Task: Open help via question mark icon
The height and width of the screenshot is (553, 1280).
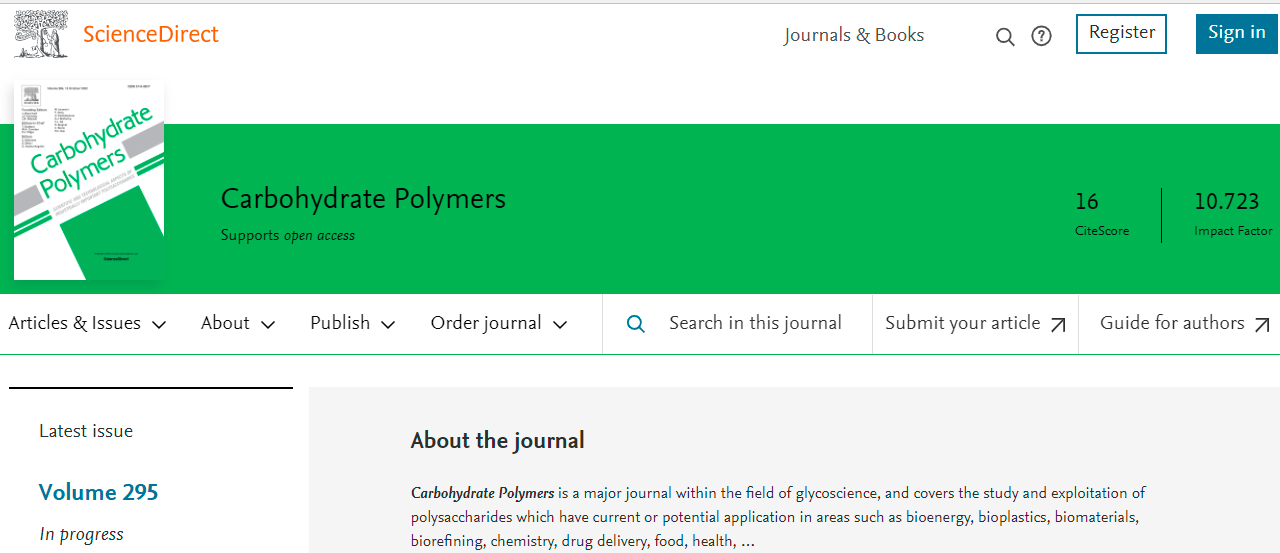Action: (1041, 37)
